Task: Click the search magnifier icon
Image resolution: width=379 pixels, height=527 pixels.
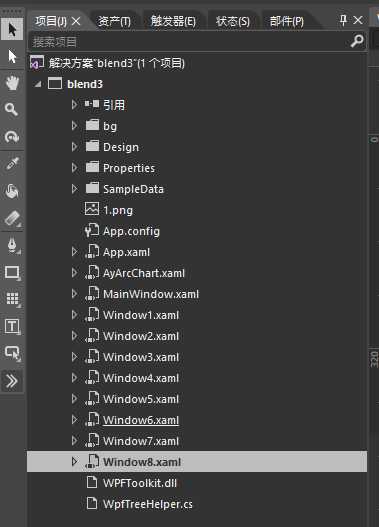Action: [357, 41]
